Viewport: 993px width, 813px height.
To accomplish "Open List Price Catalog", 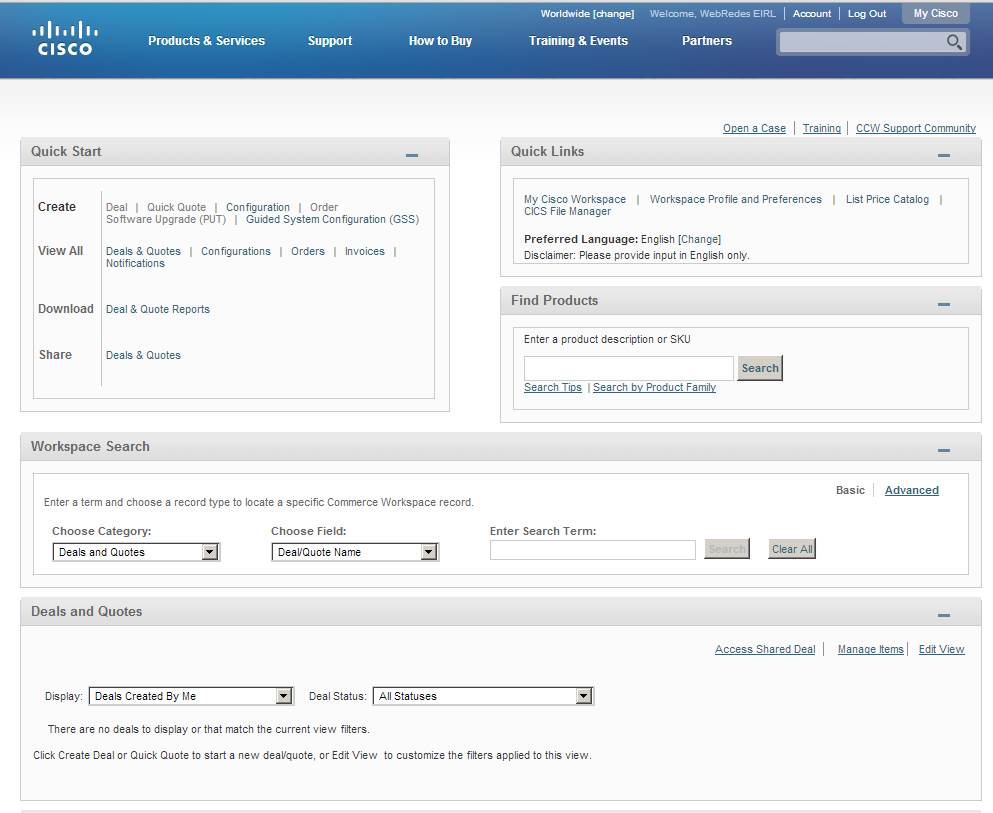I will pos(887,199).
